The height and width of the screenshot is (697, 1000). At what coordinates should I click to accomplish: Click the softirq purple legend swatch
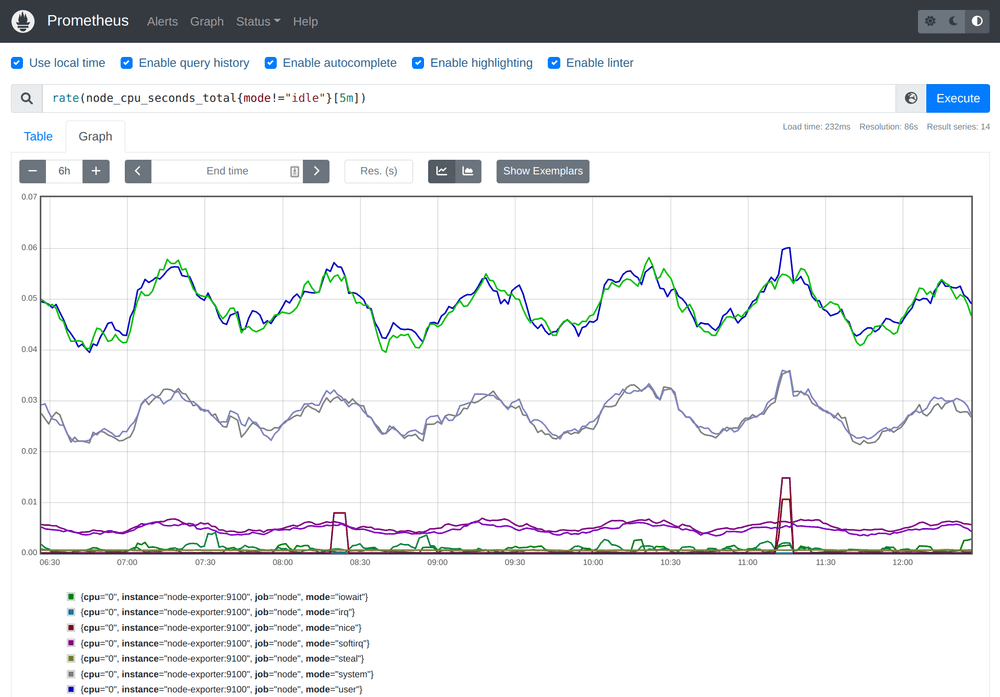(x=71, y=643)
